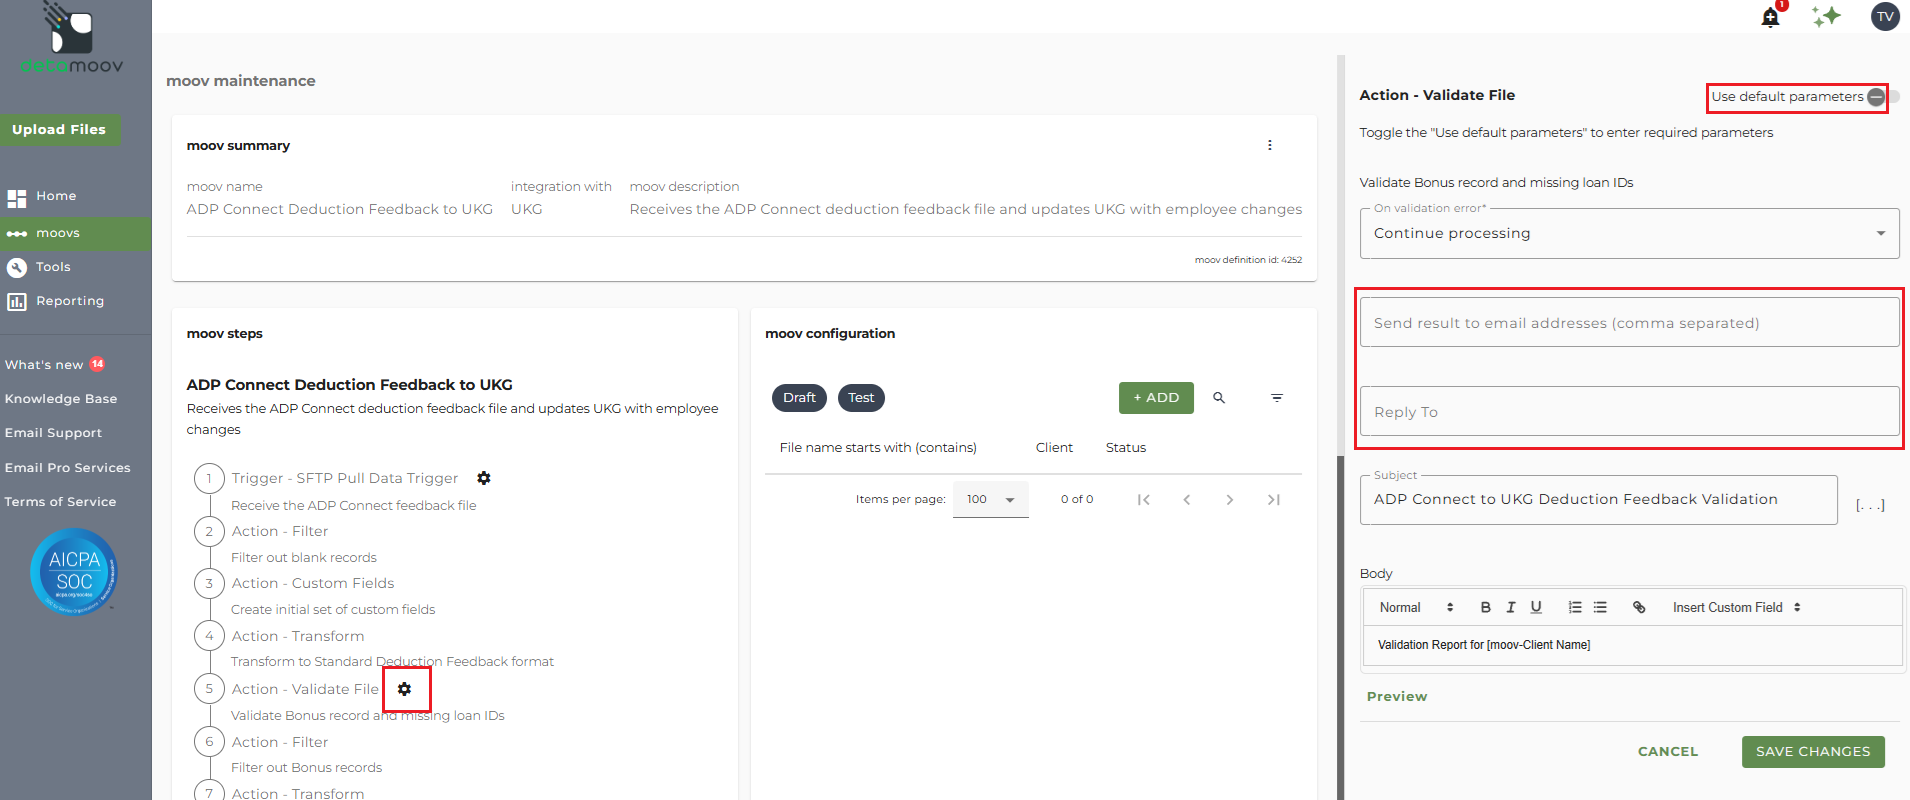1910x800 pixels.
Task: Click the Preview link
Action: coord(1397,697)
